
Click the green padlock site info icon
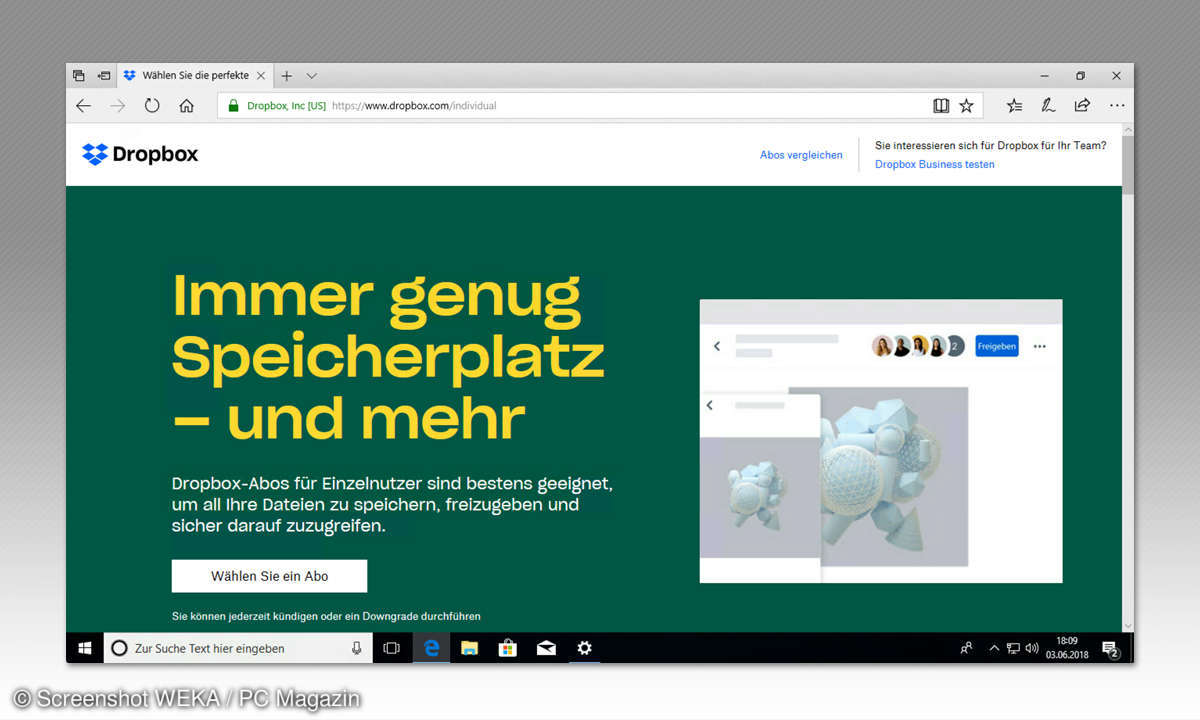(234, 105)
